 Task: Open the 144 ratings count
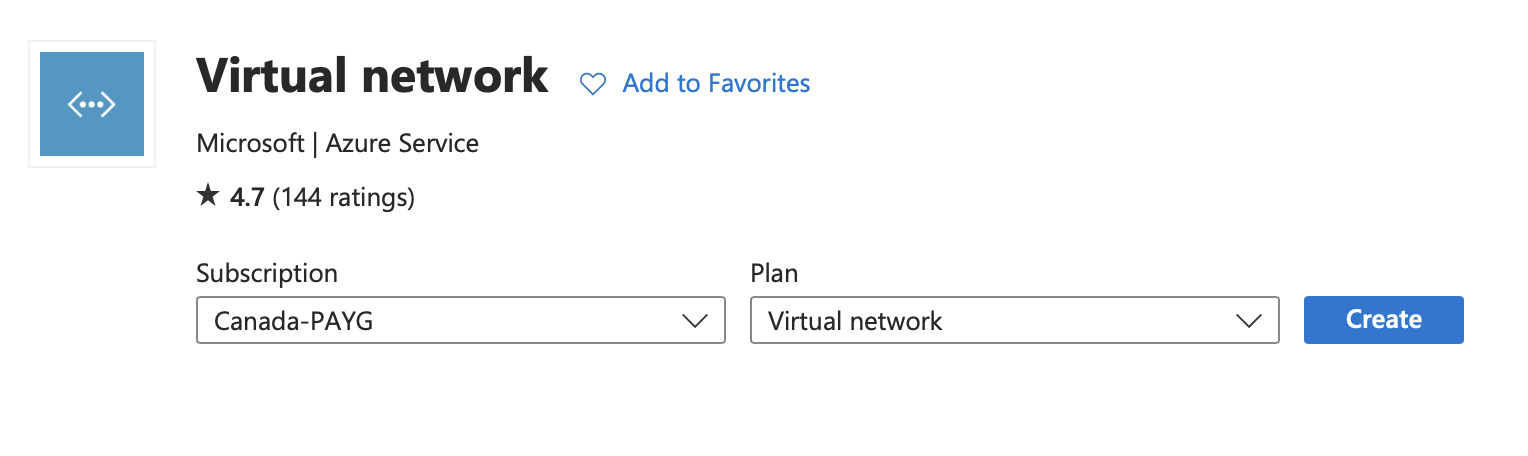point(343,198)
